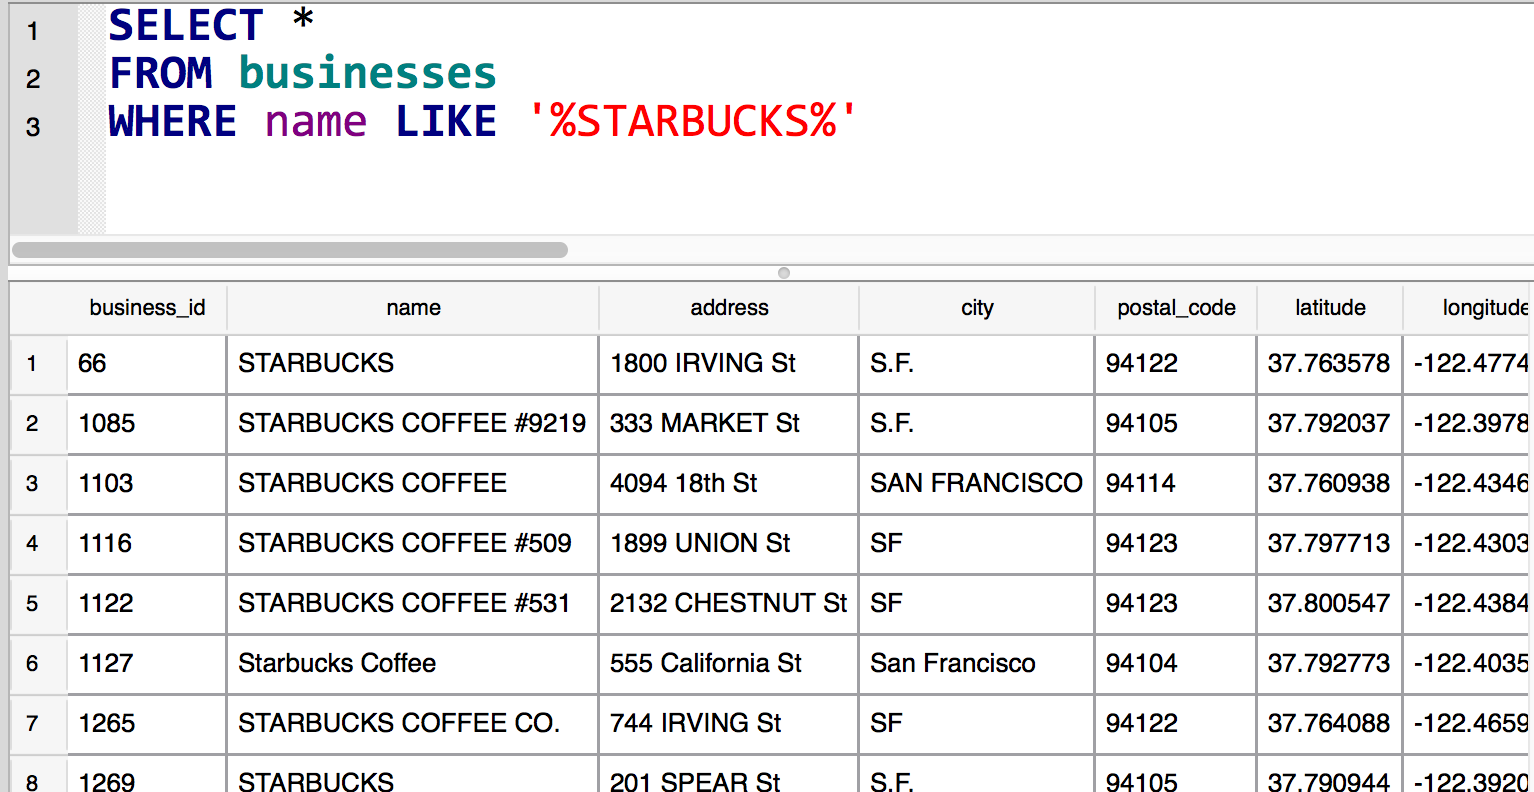Click name cell 'STARBUCKS COFFEE #509'

tap(413, 544)
